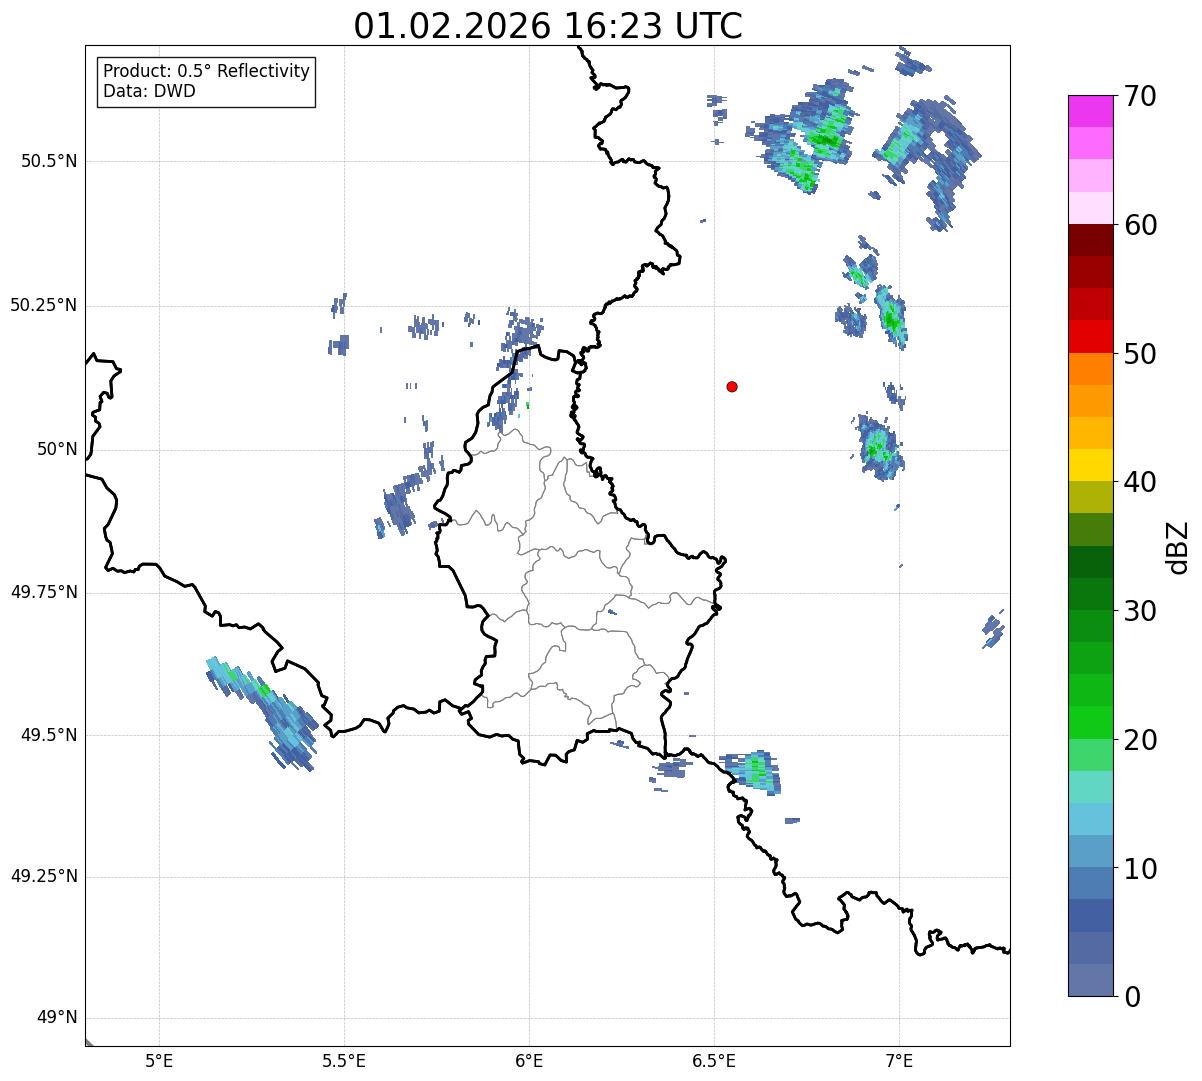Click the light cyan colorbar segment above 10
1202x1081 pixels.
(x=1091, y=820)
